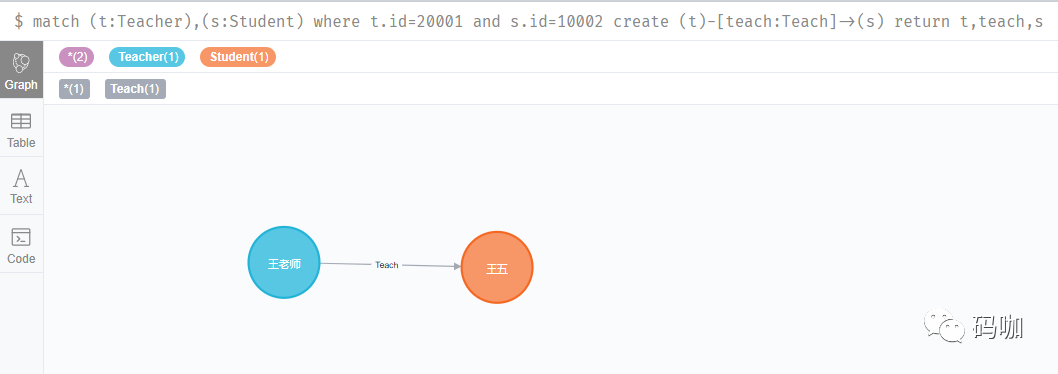1058x374 pixels.
Task: Select the orange 王五 student node
Action: tap(497, 268)
